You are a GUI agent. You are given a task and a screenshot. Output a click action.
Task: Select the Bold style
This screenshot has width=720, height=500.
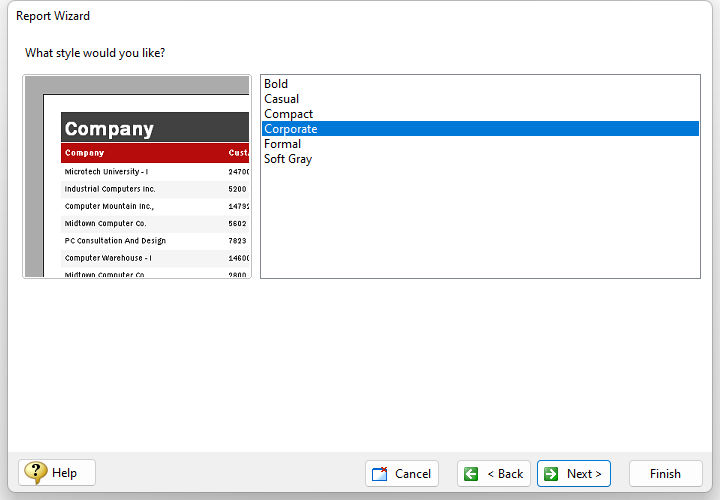point(480,84)
